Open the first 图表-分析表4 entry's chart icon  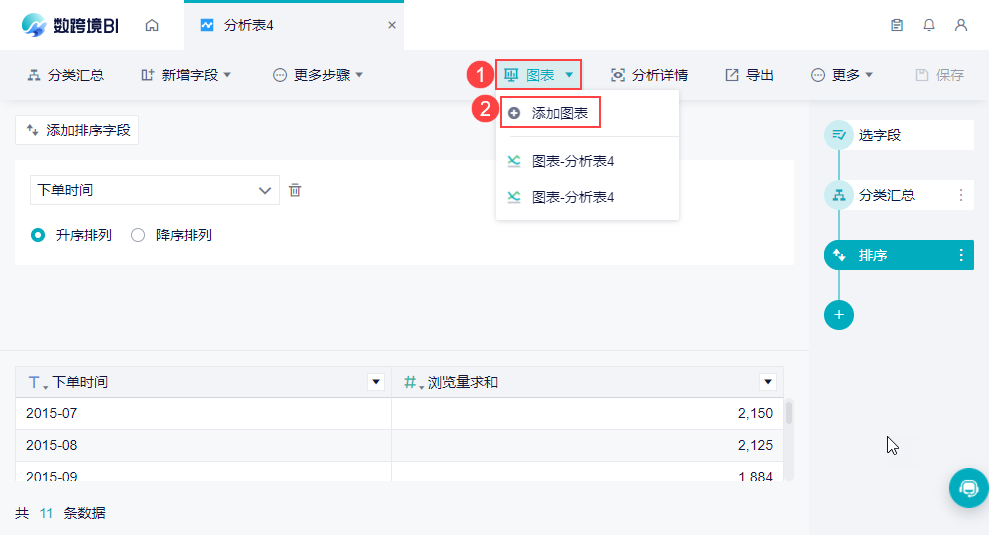coord(514,162)
